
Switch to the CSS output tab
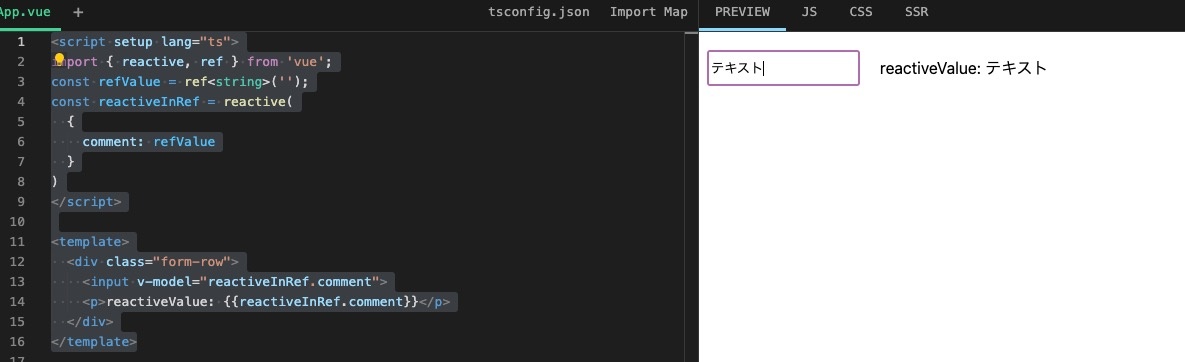tap(861, 12)
